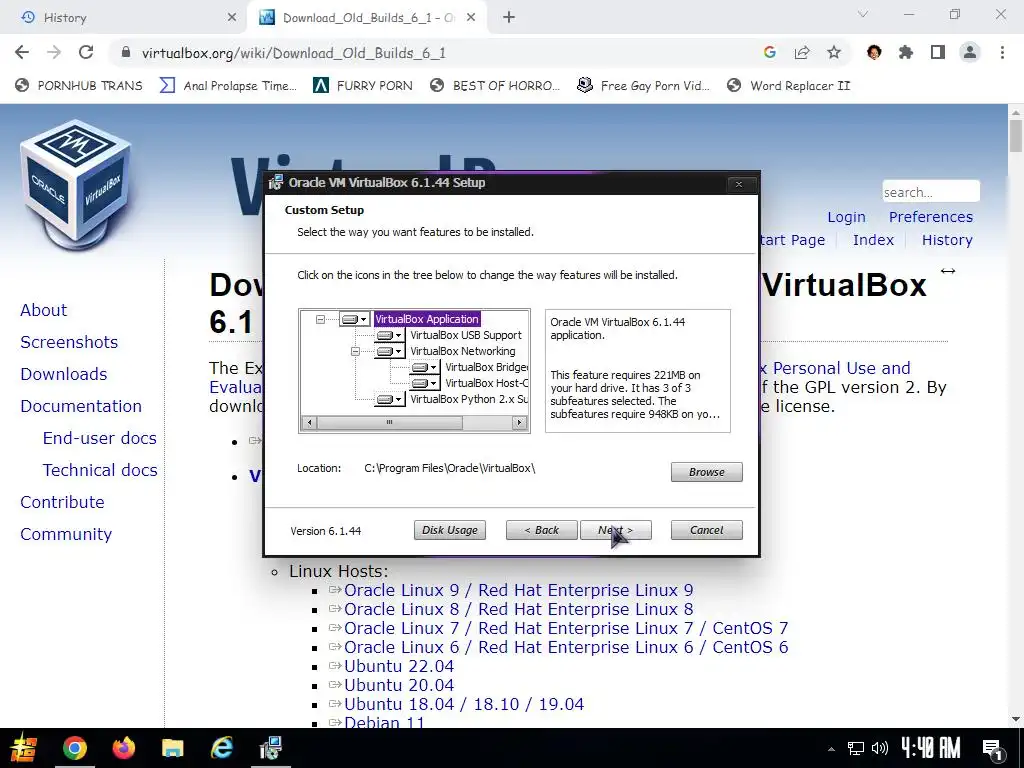Image resolution: width=1024 pixels, height=768 pixels.
Task: Click the Browse button for install location
Action: click(x=707, y=472)
